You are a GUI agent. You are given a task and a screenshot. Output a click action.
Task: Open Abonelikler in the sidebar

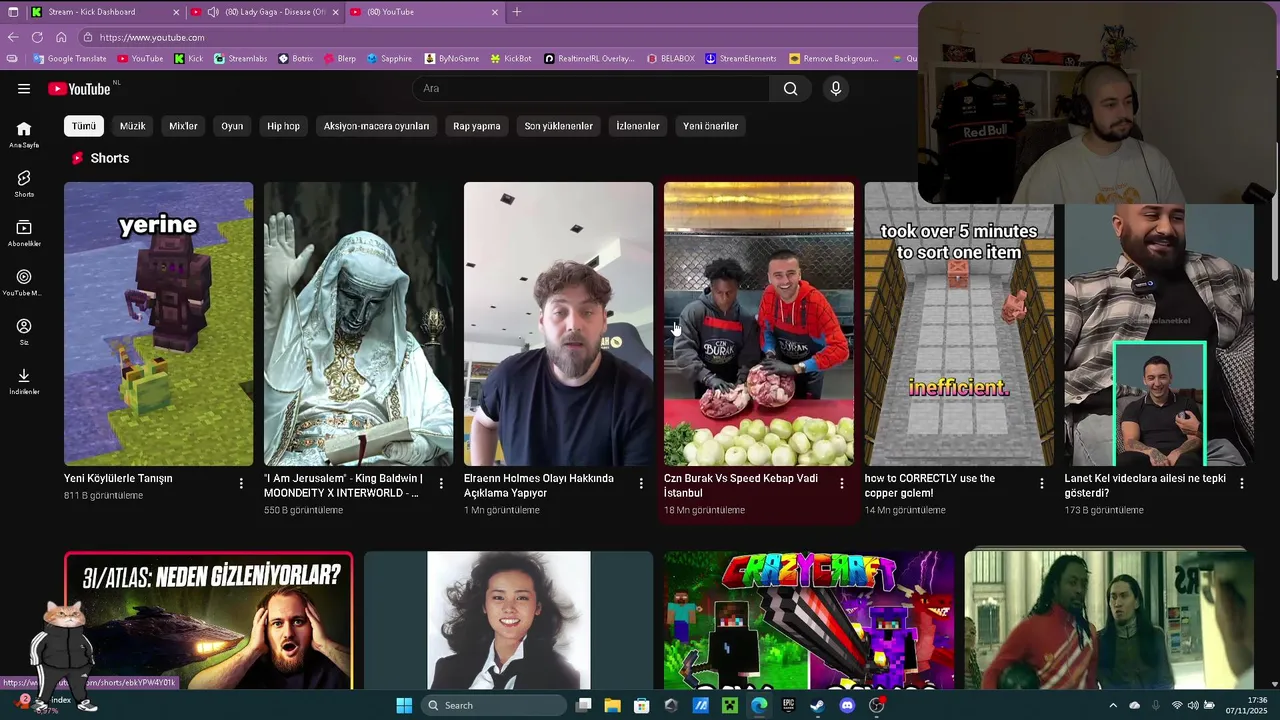click(24, 233)
